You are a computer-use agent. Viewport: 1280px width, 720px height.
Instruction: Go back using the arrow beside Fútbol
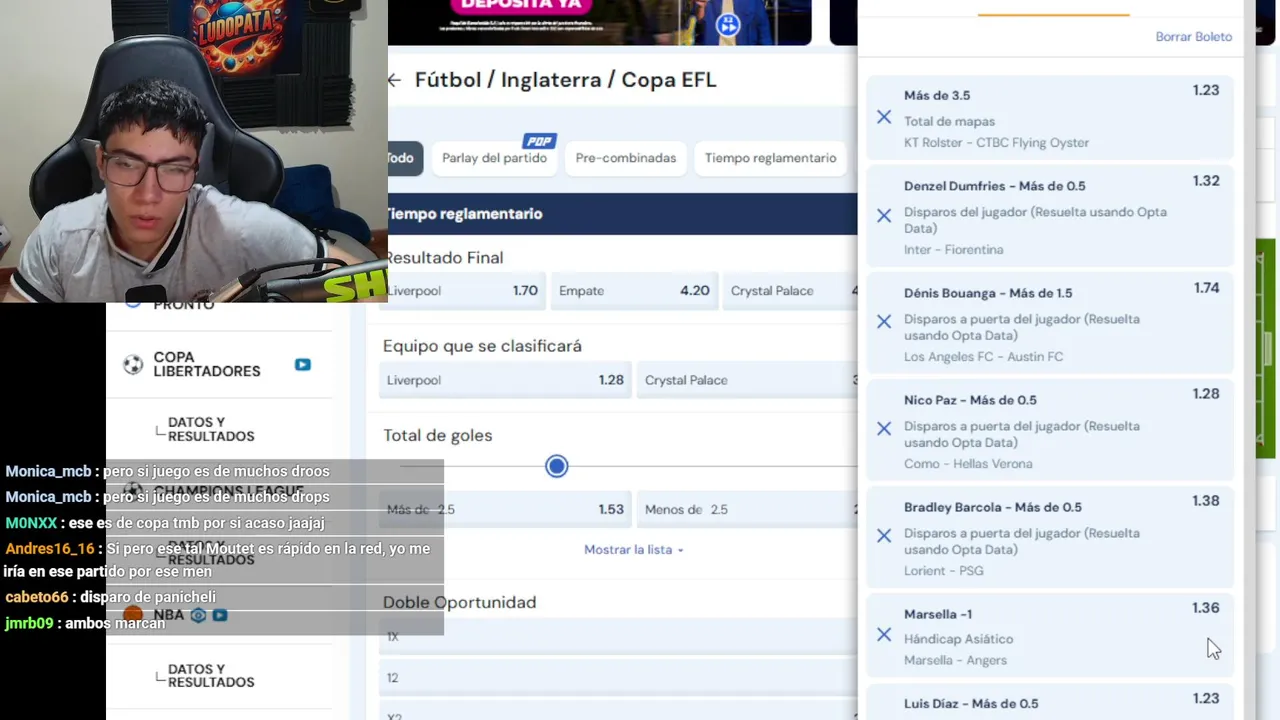click(394, 80)
